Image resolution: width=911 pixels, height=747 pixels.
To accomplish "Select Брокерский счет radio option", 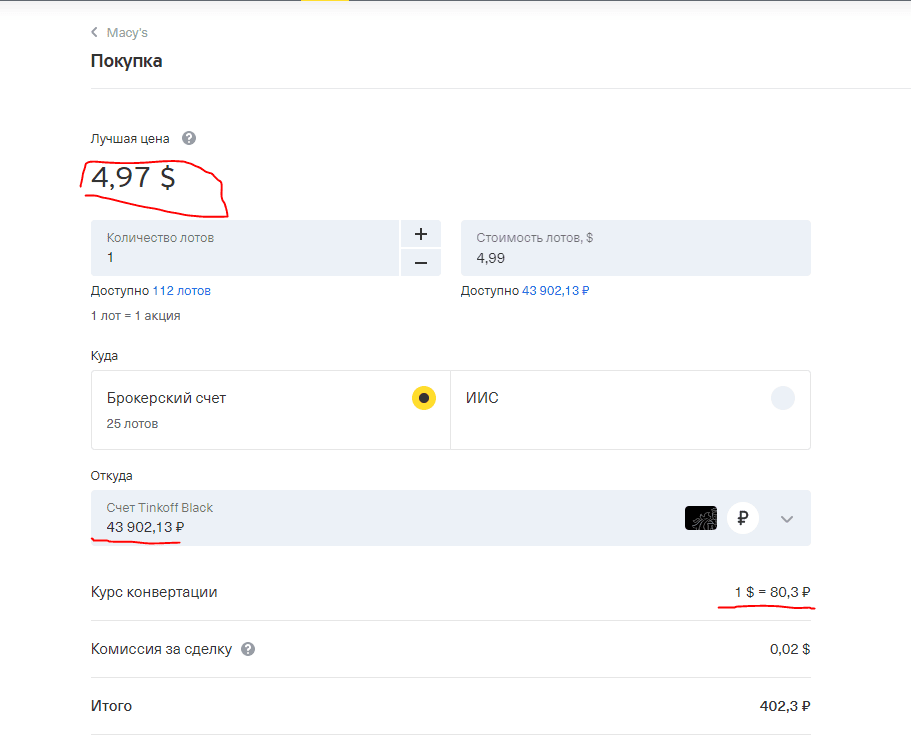I will 424,398.
